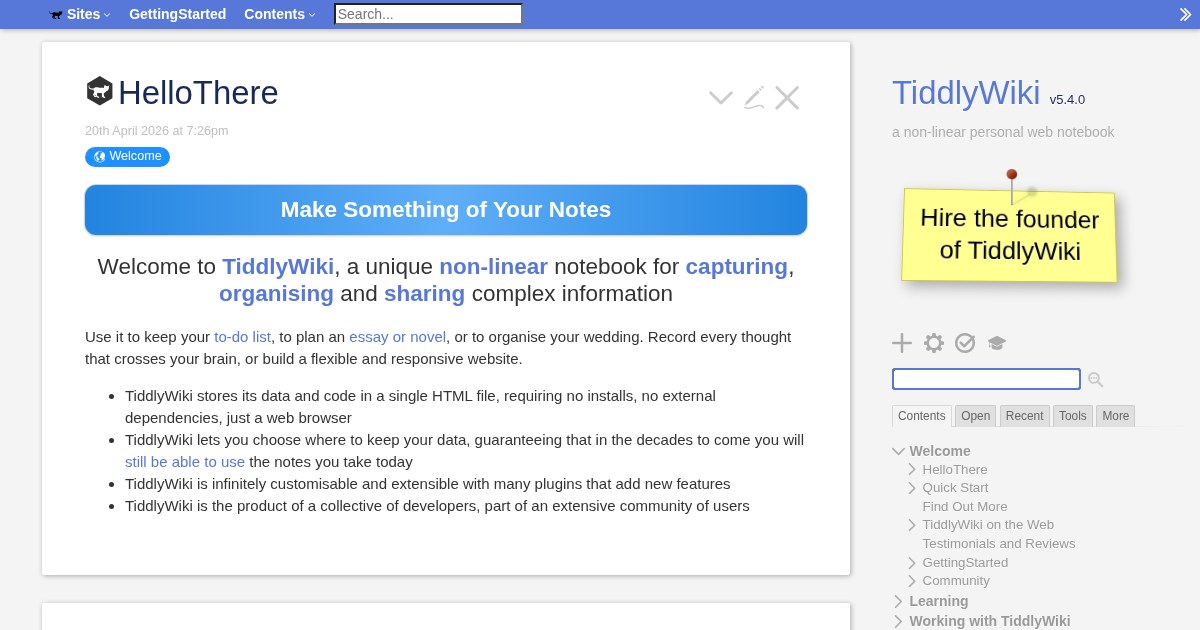Hide the sidebar using the double-chevron icon

coord(1185,14)
